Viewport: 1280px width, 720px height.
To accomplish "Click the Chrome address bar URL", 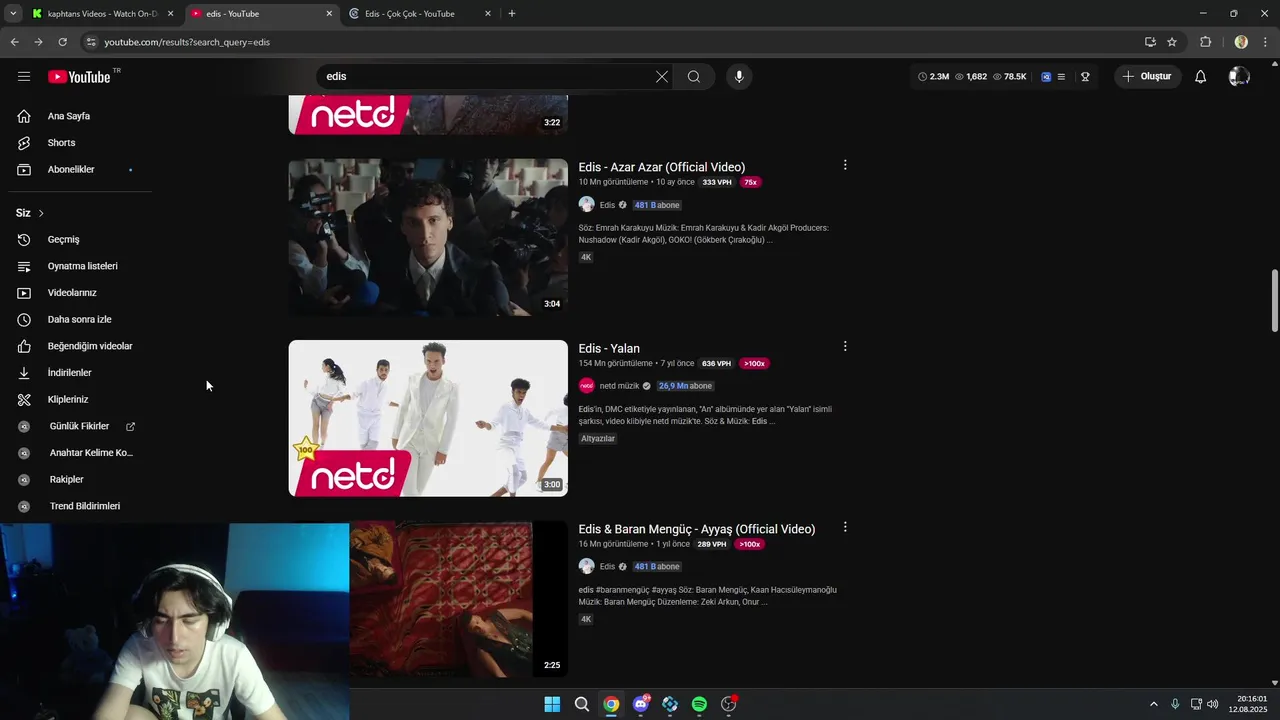I will click(x=187, y=42).
